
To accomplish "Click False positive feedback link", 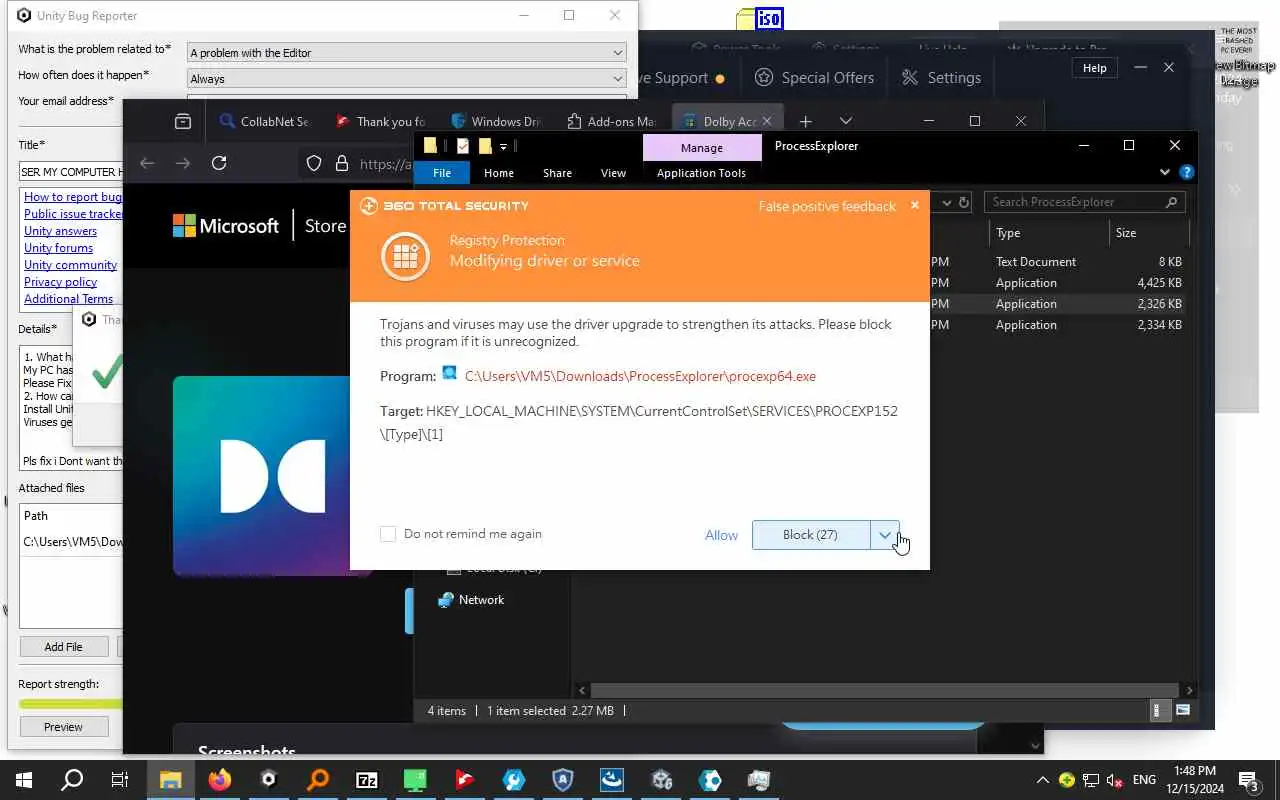I will tap(827, 206).
